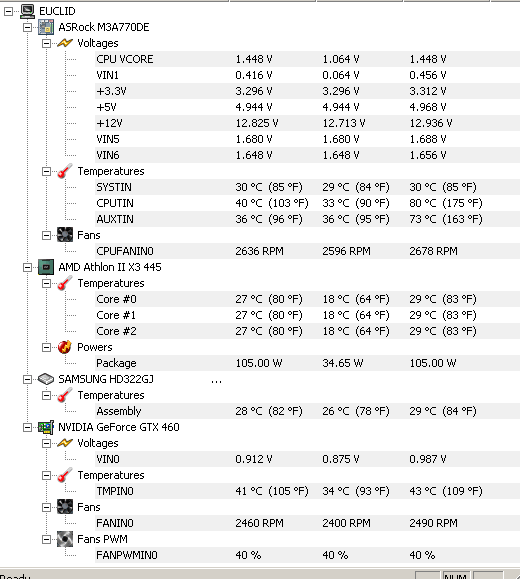Collapse the EUCLID root node
This screenshot has width=520, height=579.
pos(8,12)
